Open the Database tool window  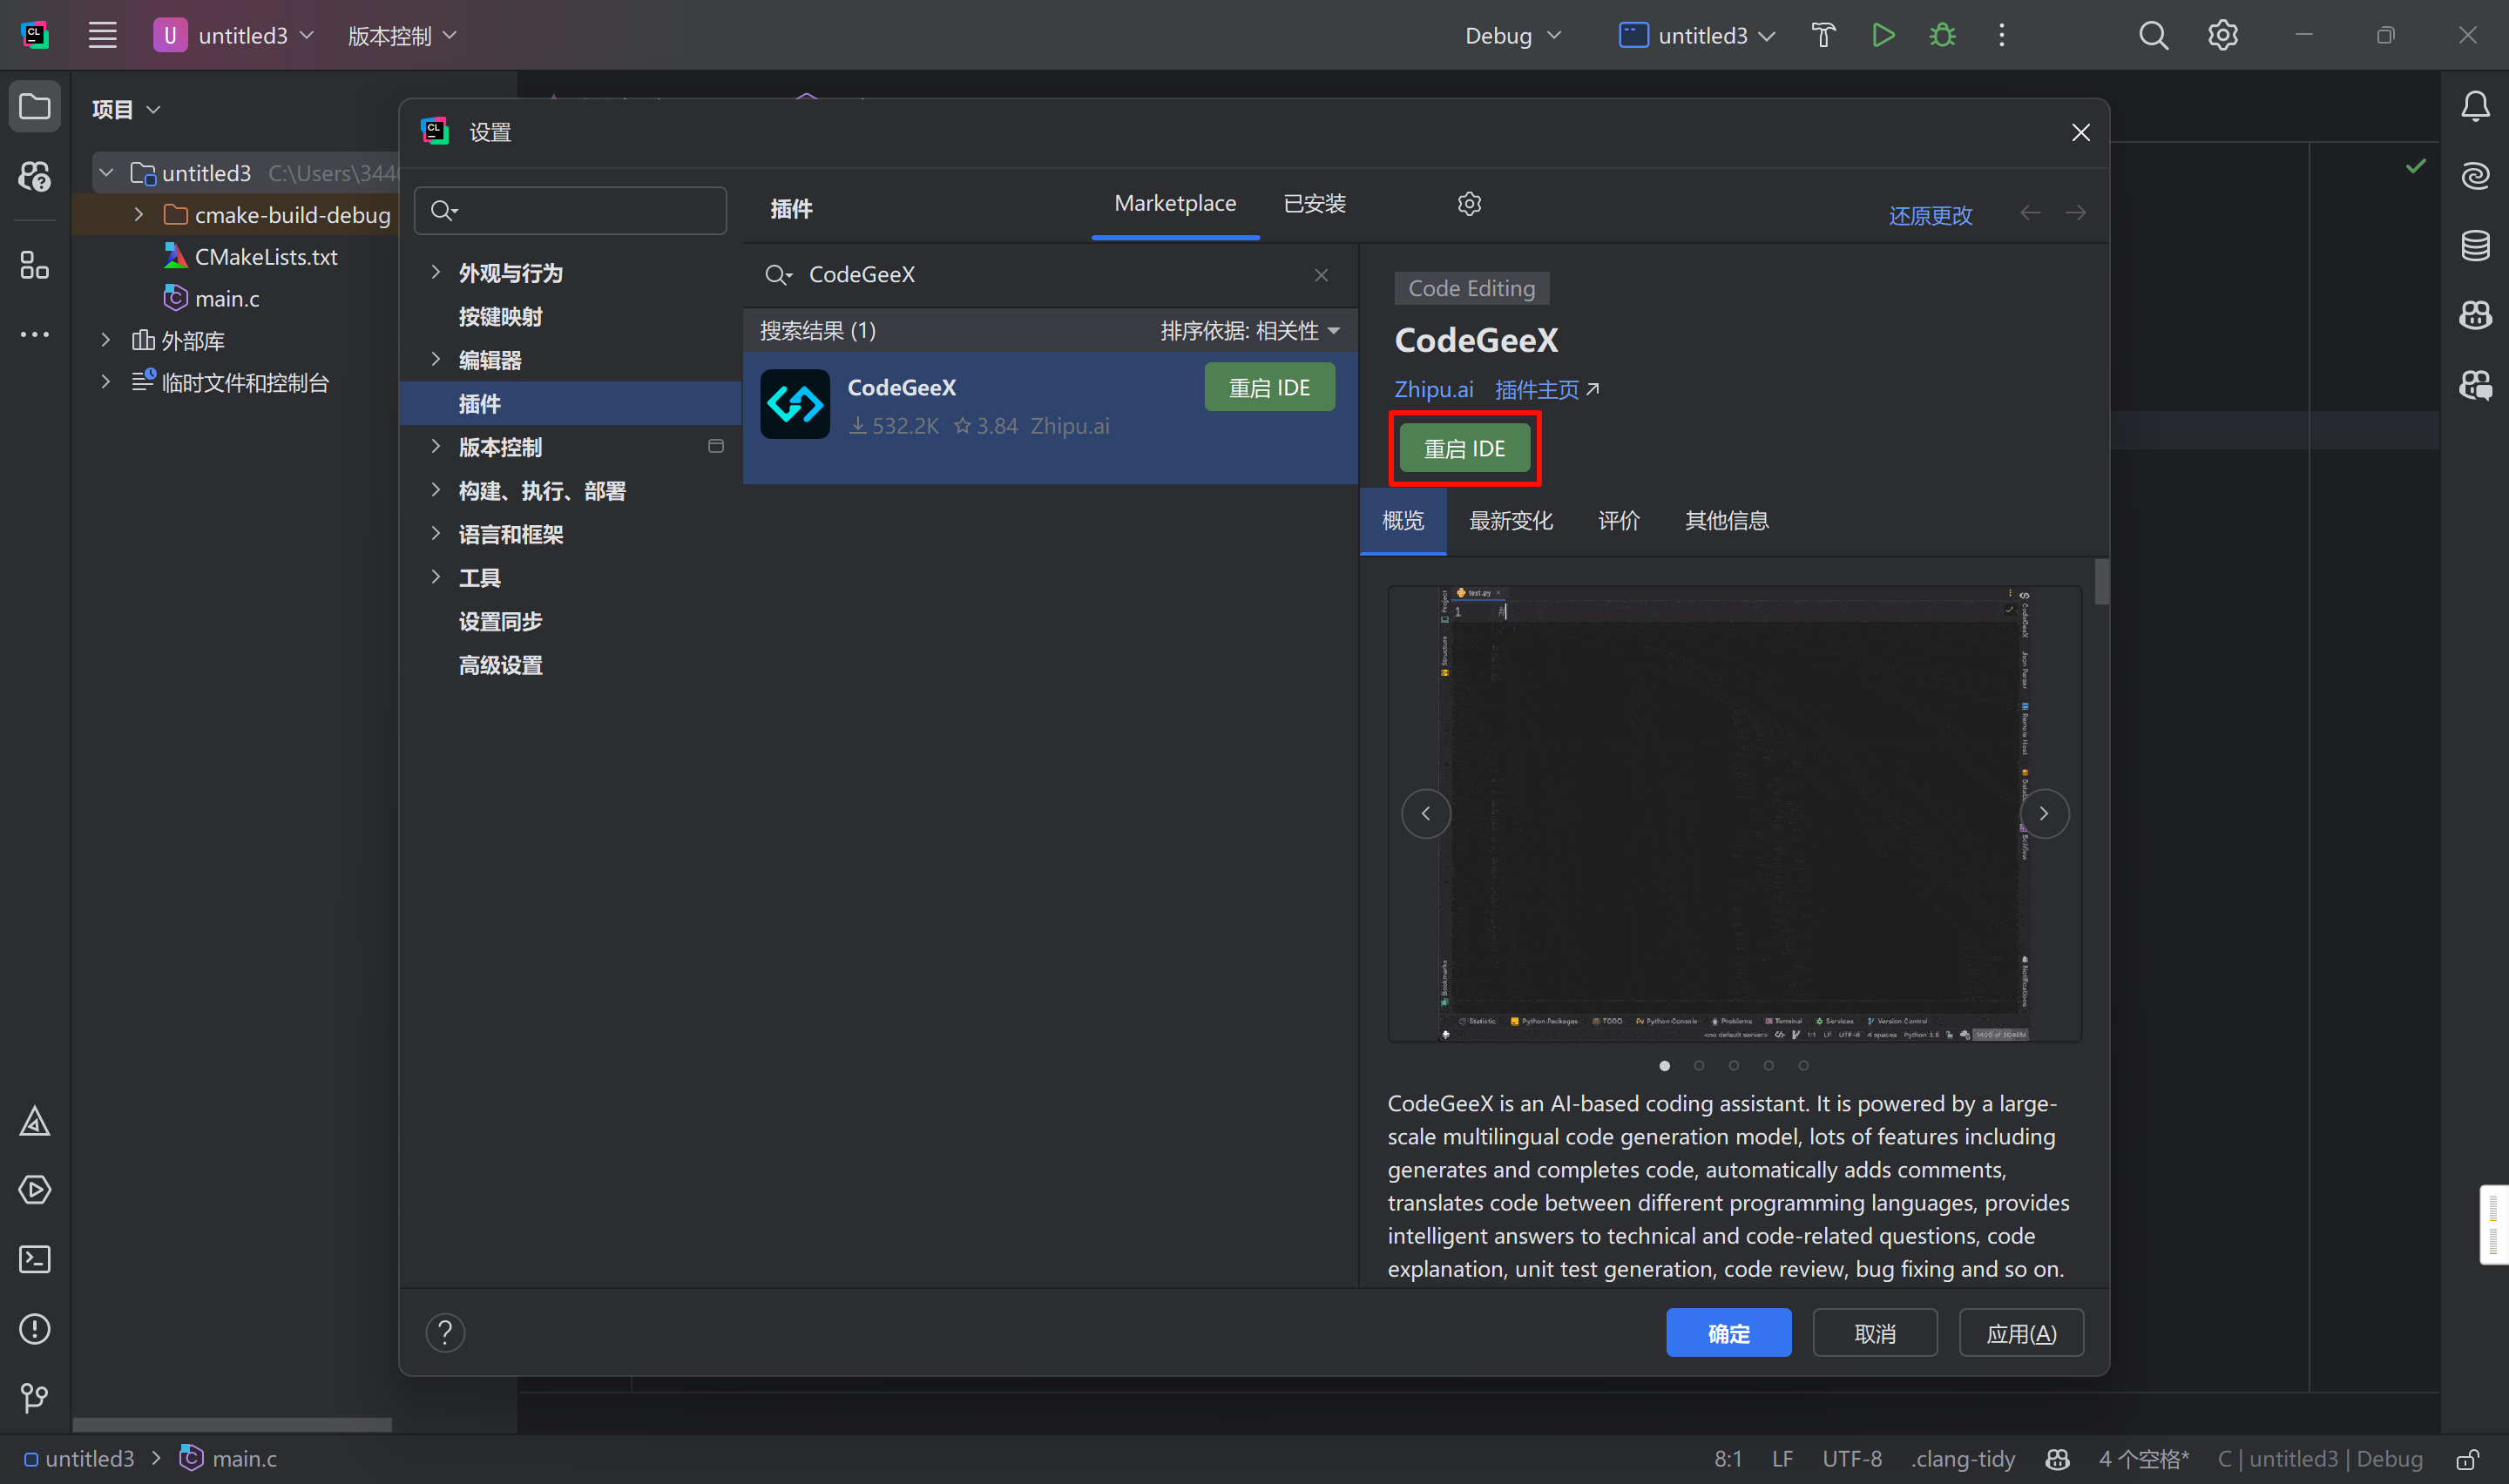[2475, 245]
